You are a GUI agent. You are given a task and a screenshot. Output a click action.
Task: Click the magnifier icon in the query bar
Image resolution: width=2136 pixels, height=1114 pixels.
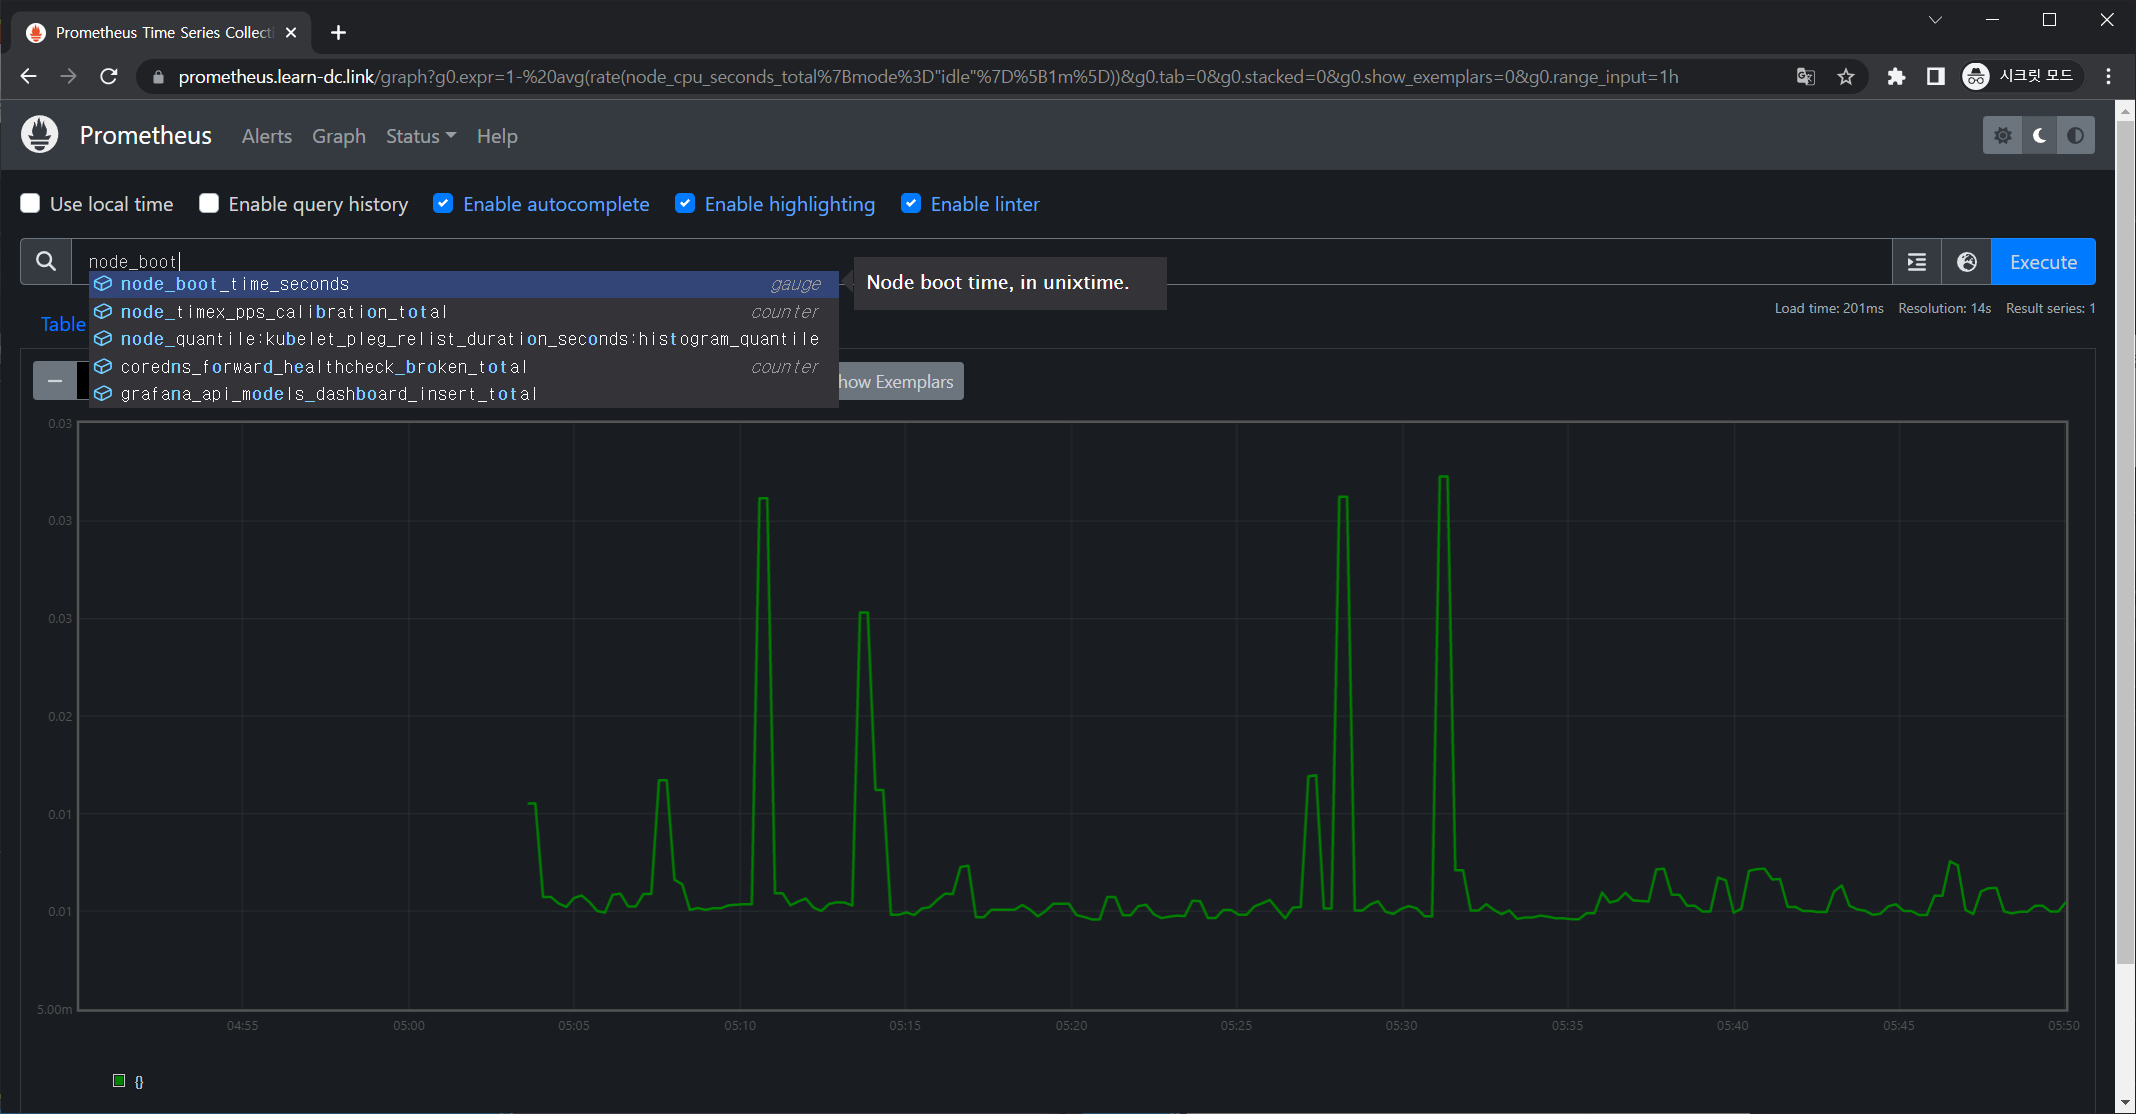click(x=45, y=261)
